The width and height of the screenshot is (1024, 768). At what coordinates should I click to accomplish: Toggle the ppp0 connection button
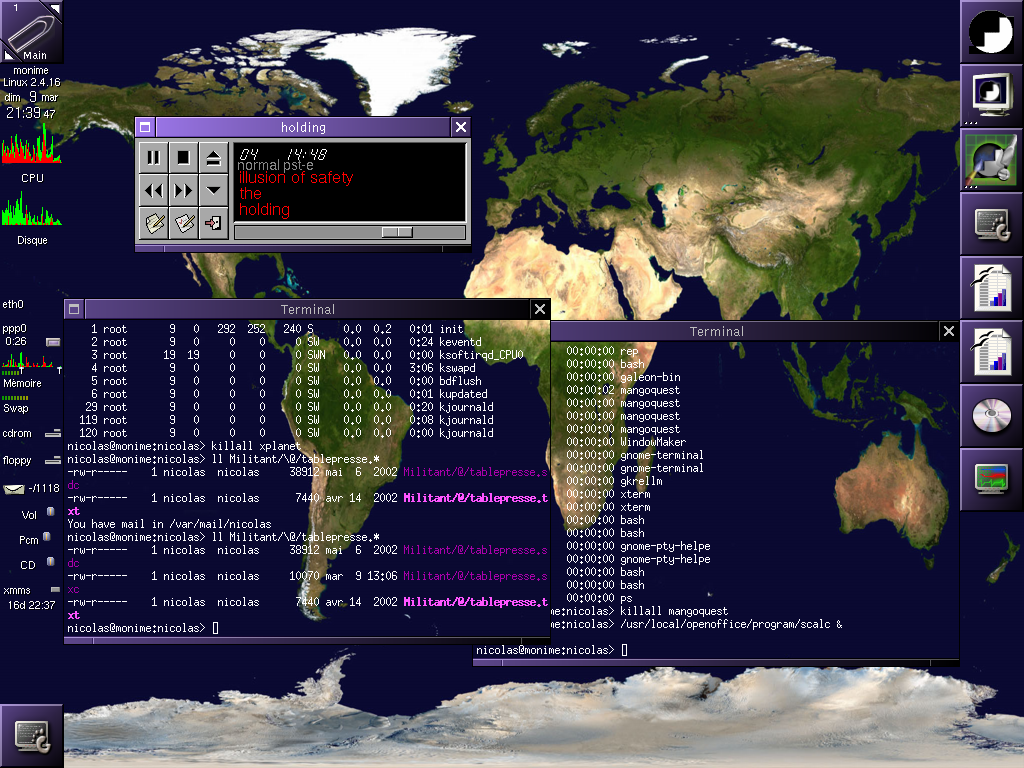click(52, 341)
